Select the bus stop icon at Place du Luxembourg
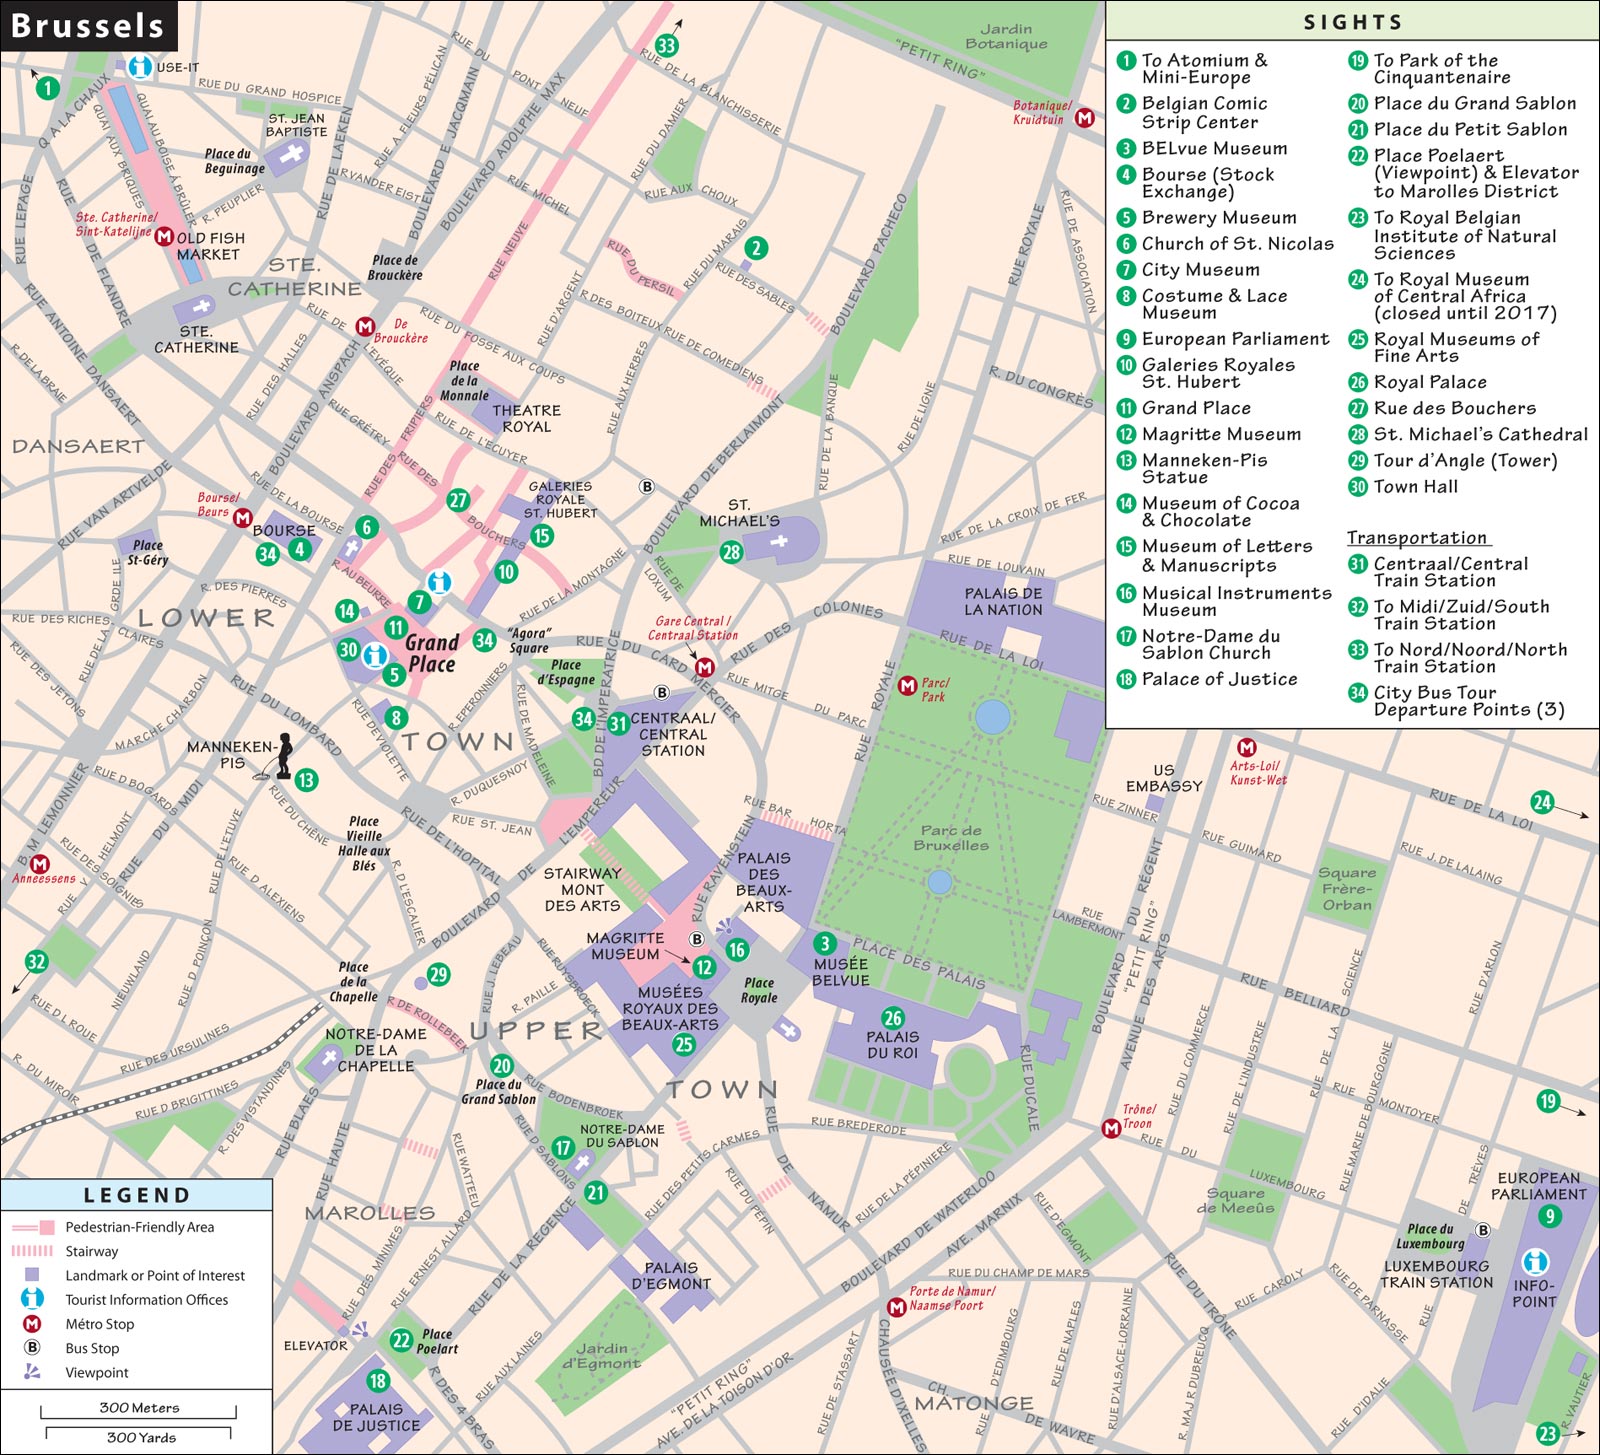Viewport: 1600px width, 1455px height. (x=1483, y=1230)
